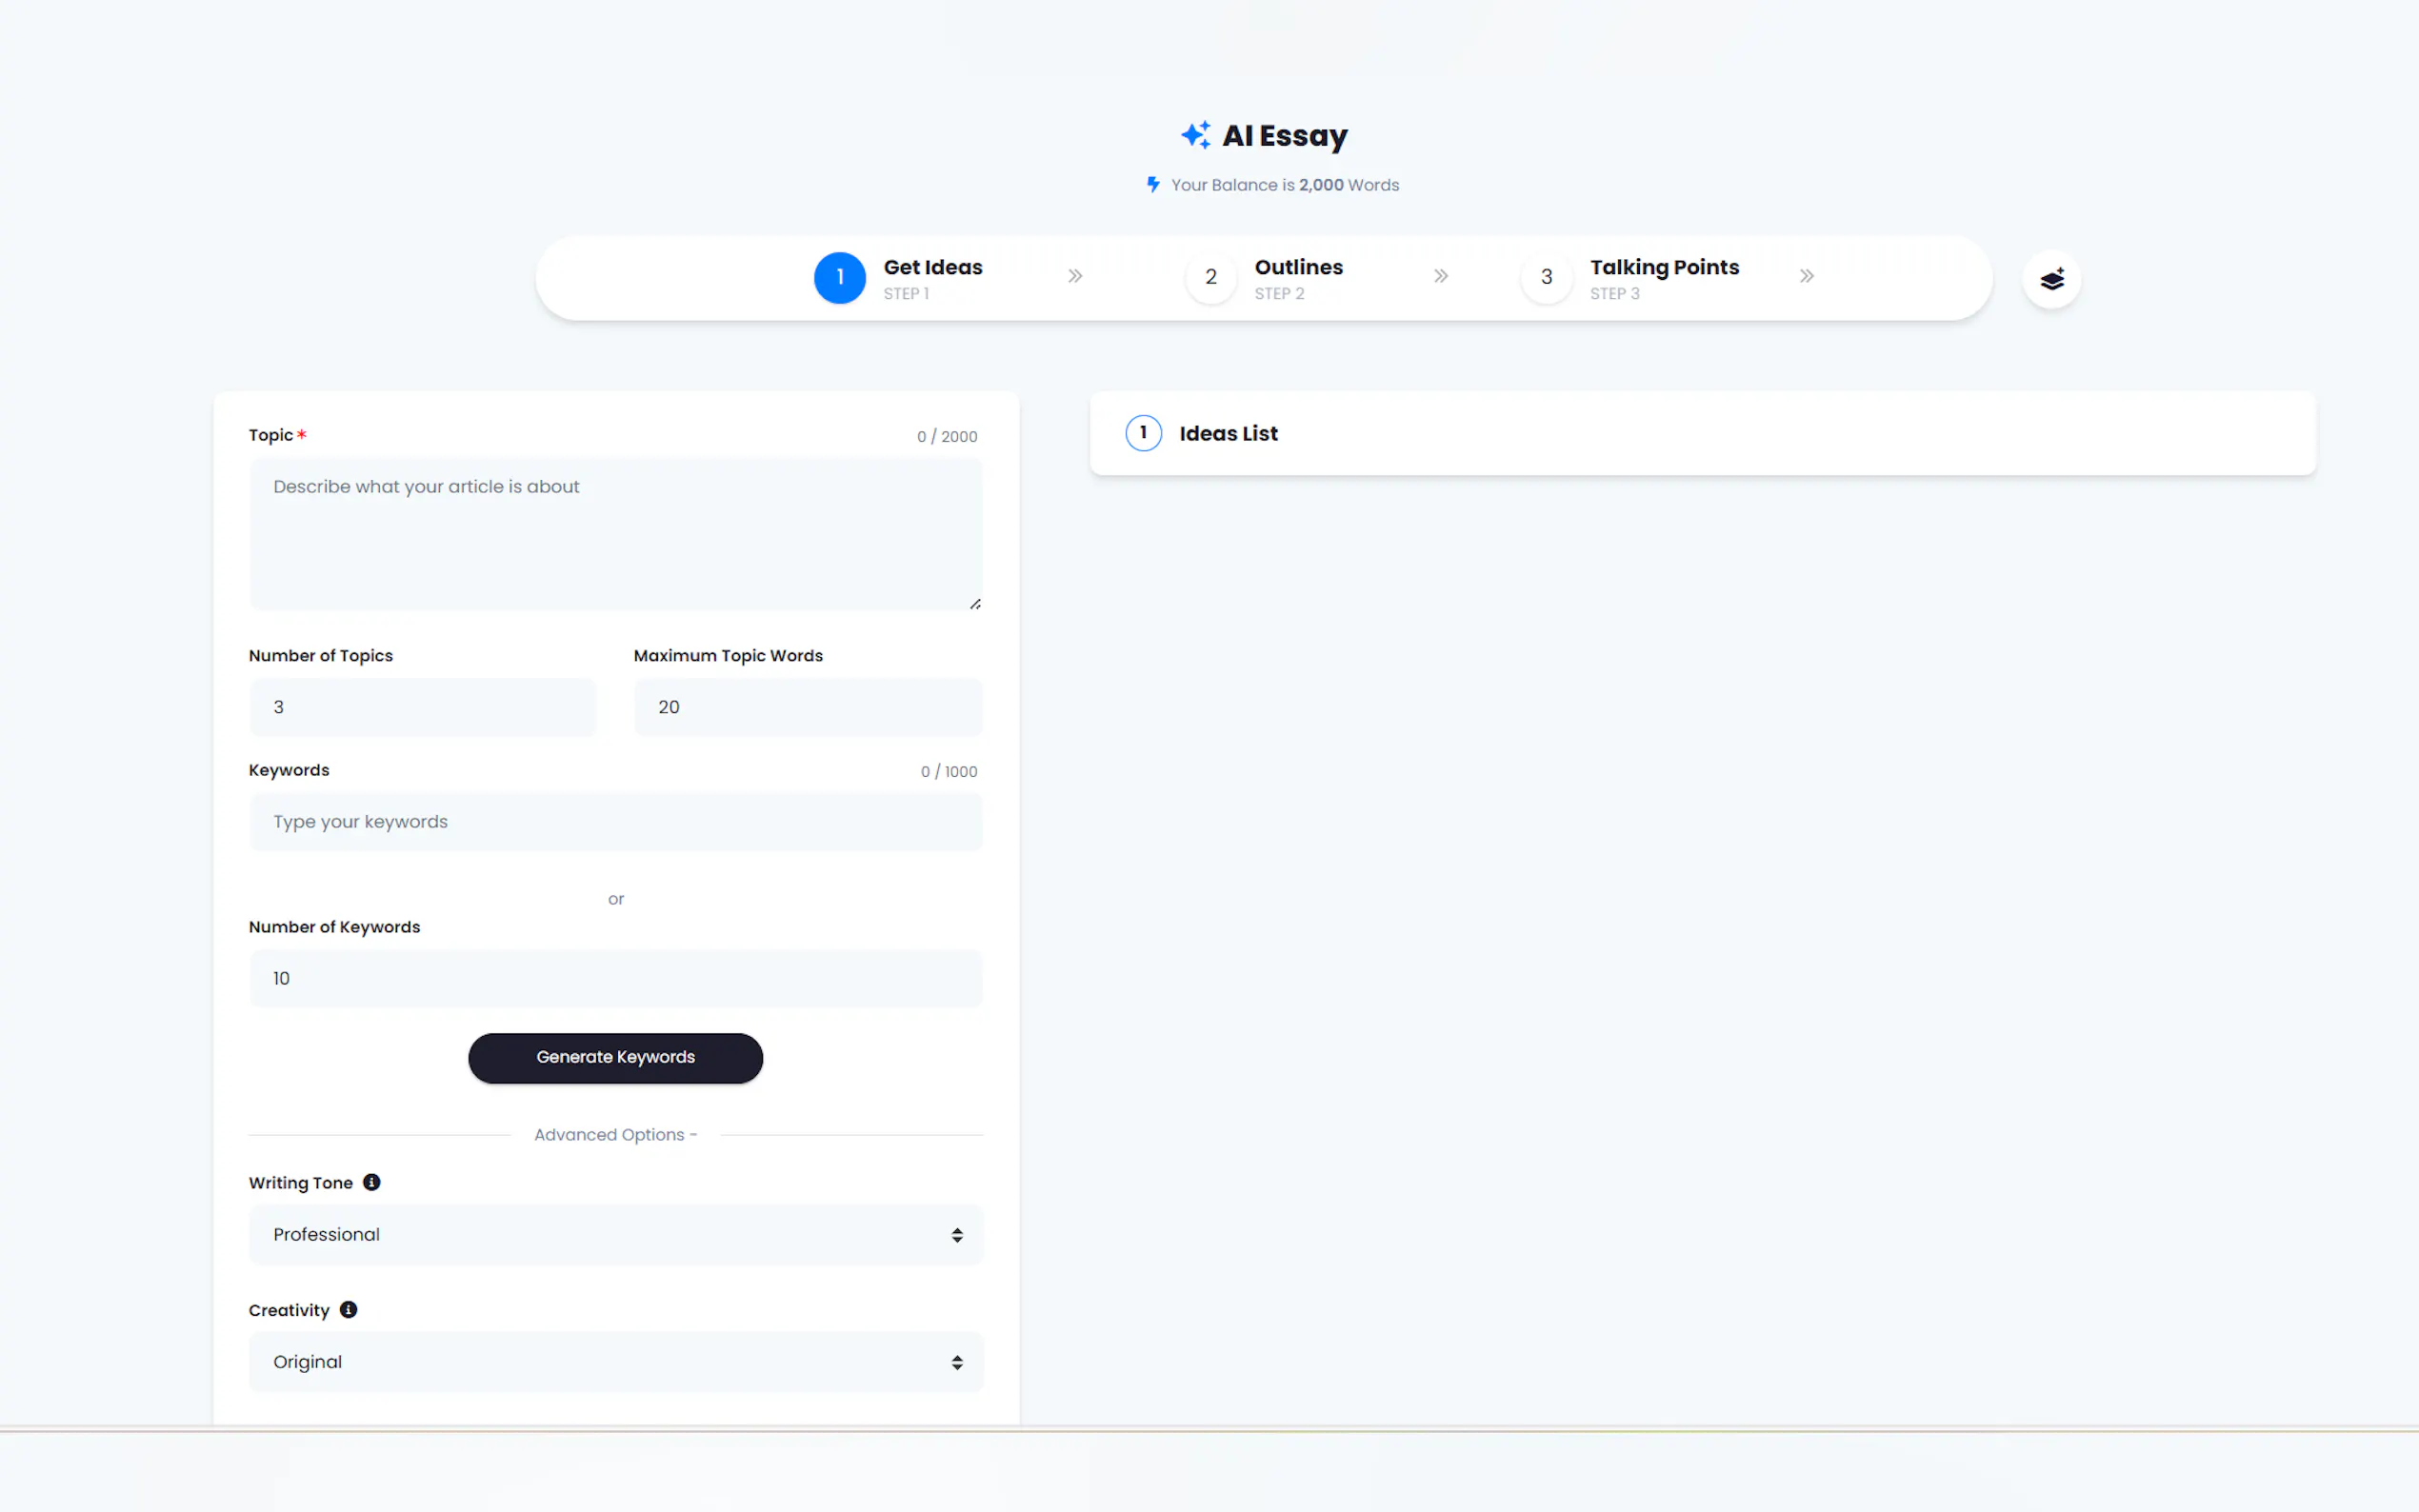Click the blue step 1 circle
The image size is (2419, 1512).
[x=839, y=277]
